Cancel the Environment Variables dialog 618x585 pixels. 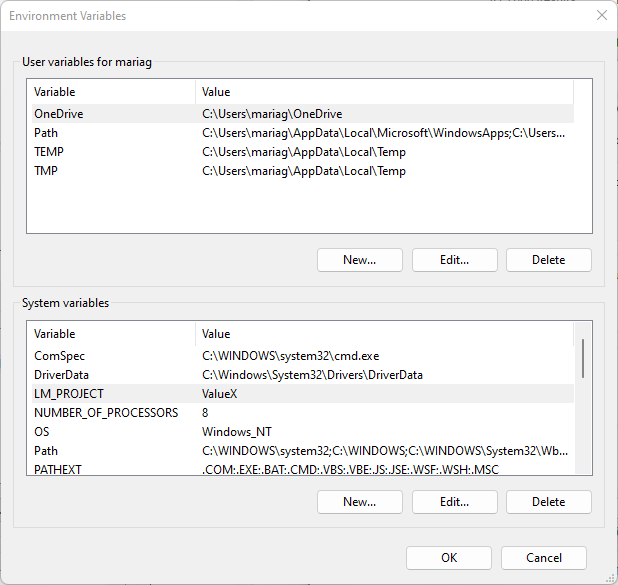point(543,558)
